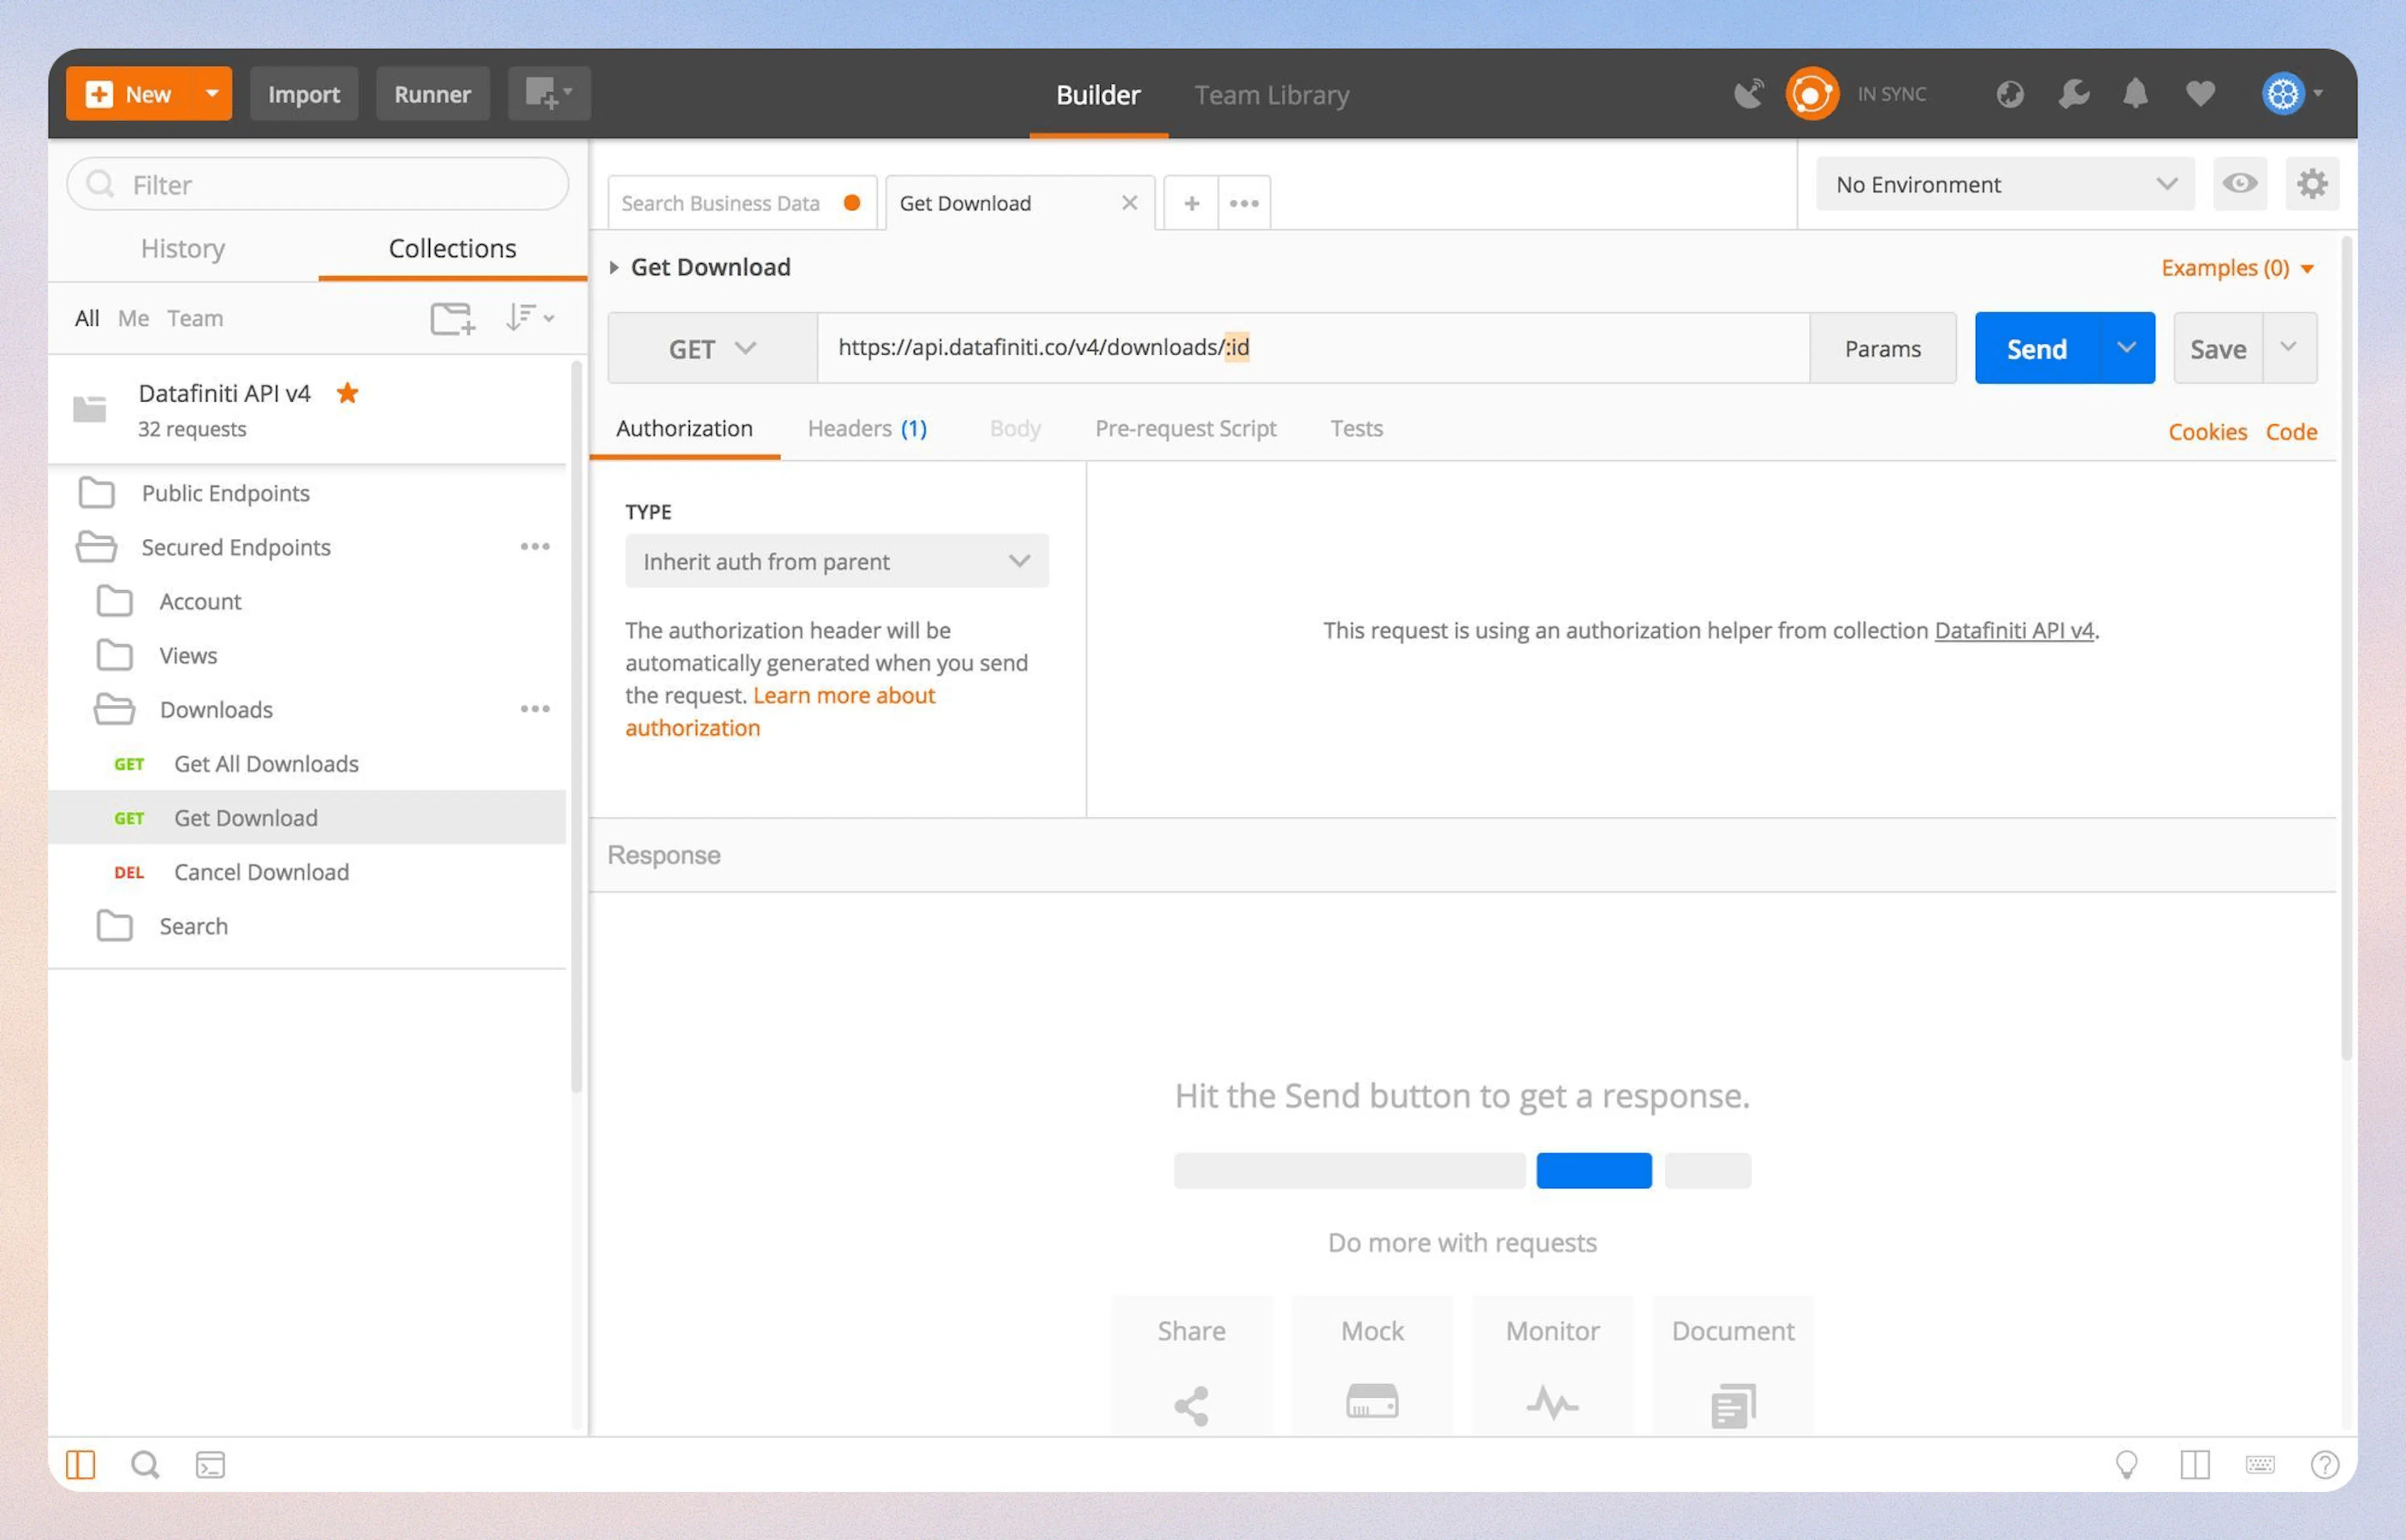
Task: Click the heart icon in the header
Action: pos(2199,93)
